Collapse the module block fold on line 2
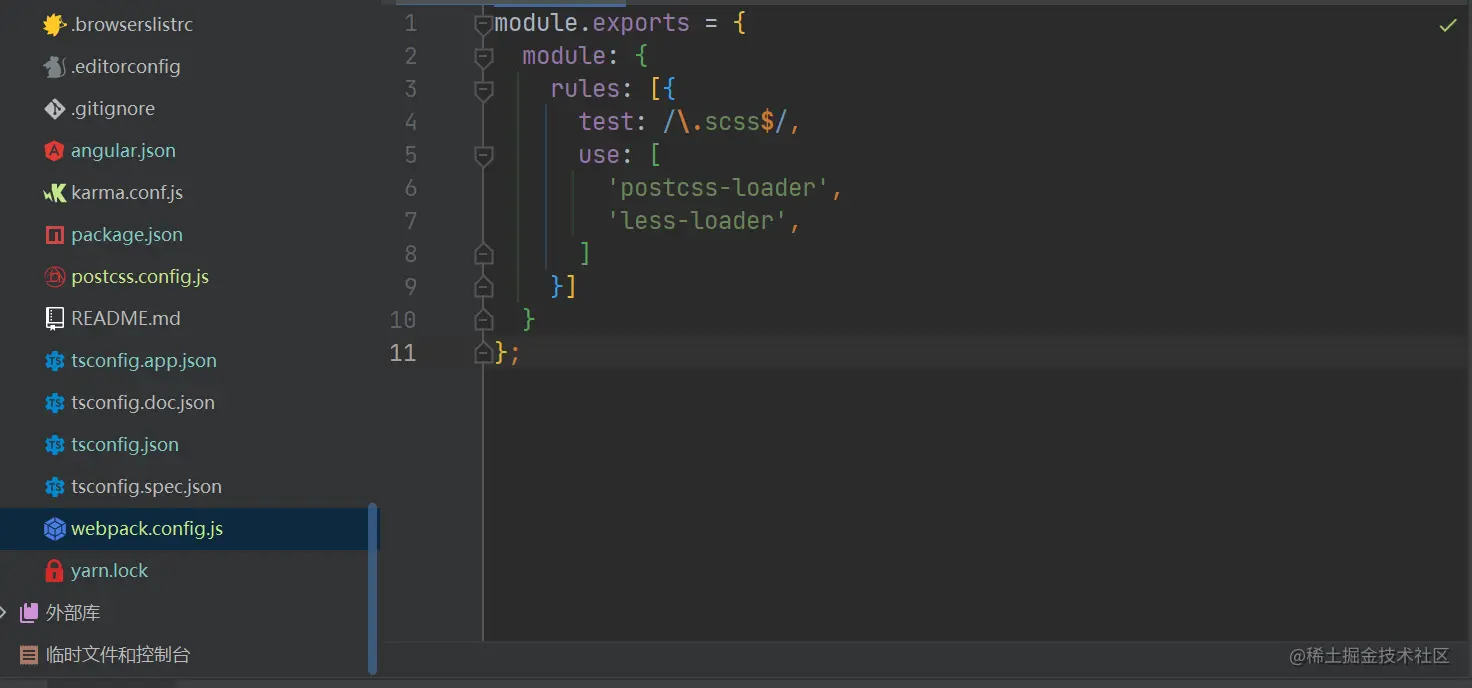Viewport: 1472px width, 688px height. tap(484, 58)
